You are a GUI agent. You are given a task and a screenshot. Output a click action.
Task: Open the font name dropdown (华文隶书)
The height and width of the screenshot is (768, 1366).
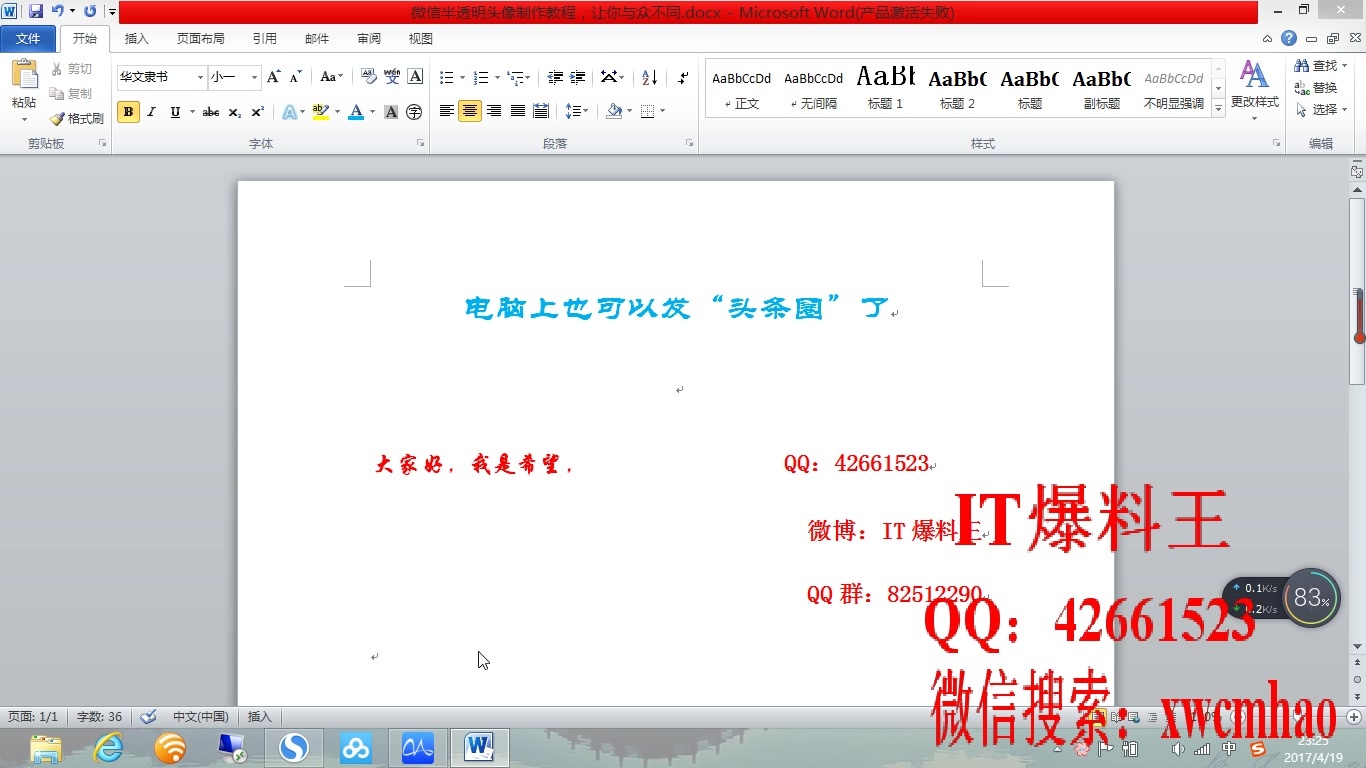point(200,77)
